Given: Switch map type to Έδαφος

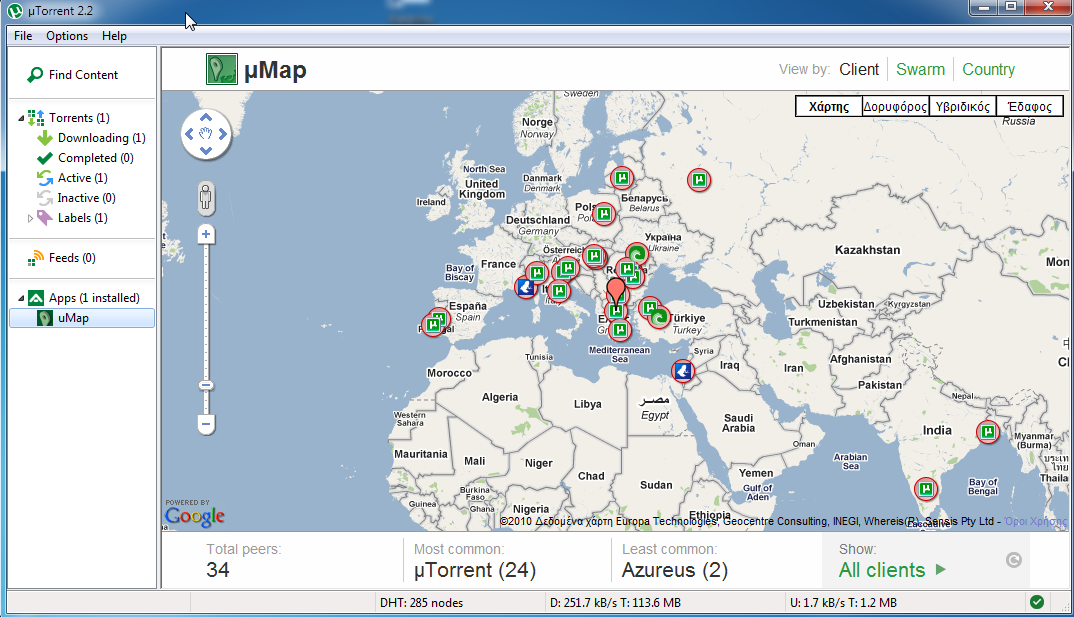Looking at the screenshot, I should [x=1029, y=106].
